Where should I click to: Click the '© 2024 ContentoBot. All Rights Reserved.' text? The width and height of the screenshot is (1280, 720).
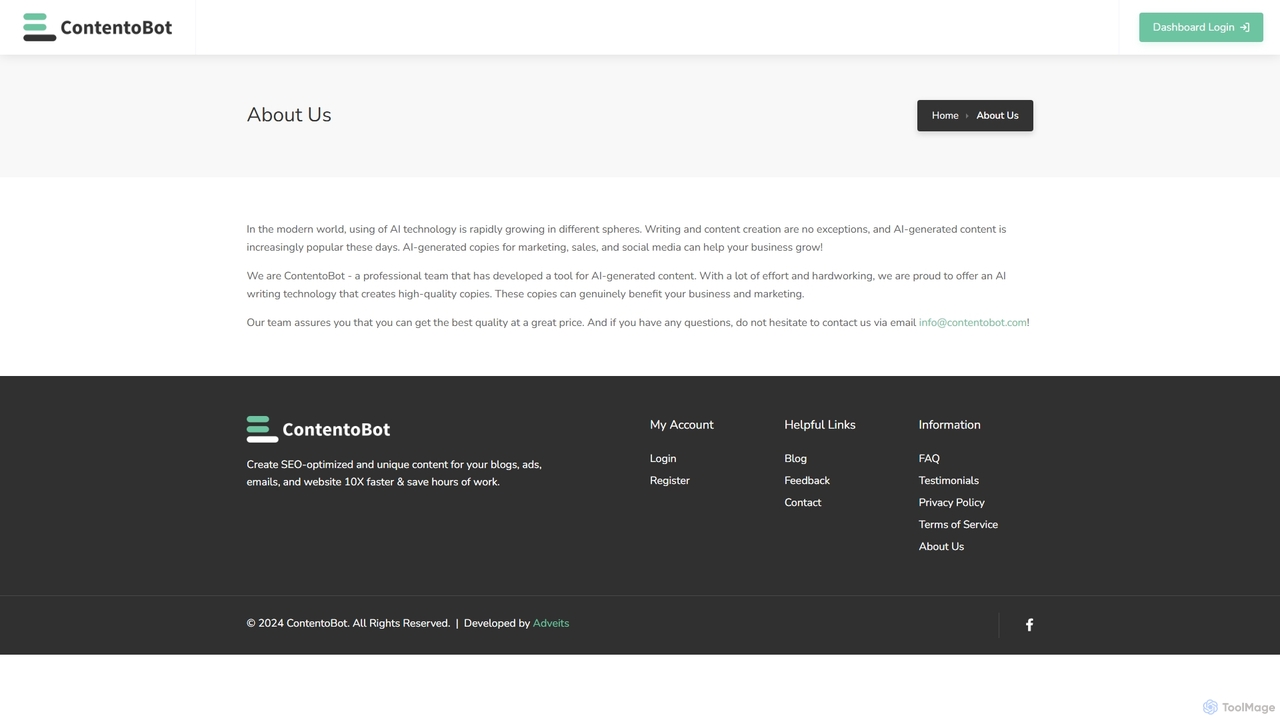(x=348, y=624)
